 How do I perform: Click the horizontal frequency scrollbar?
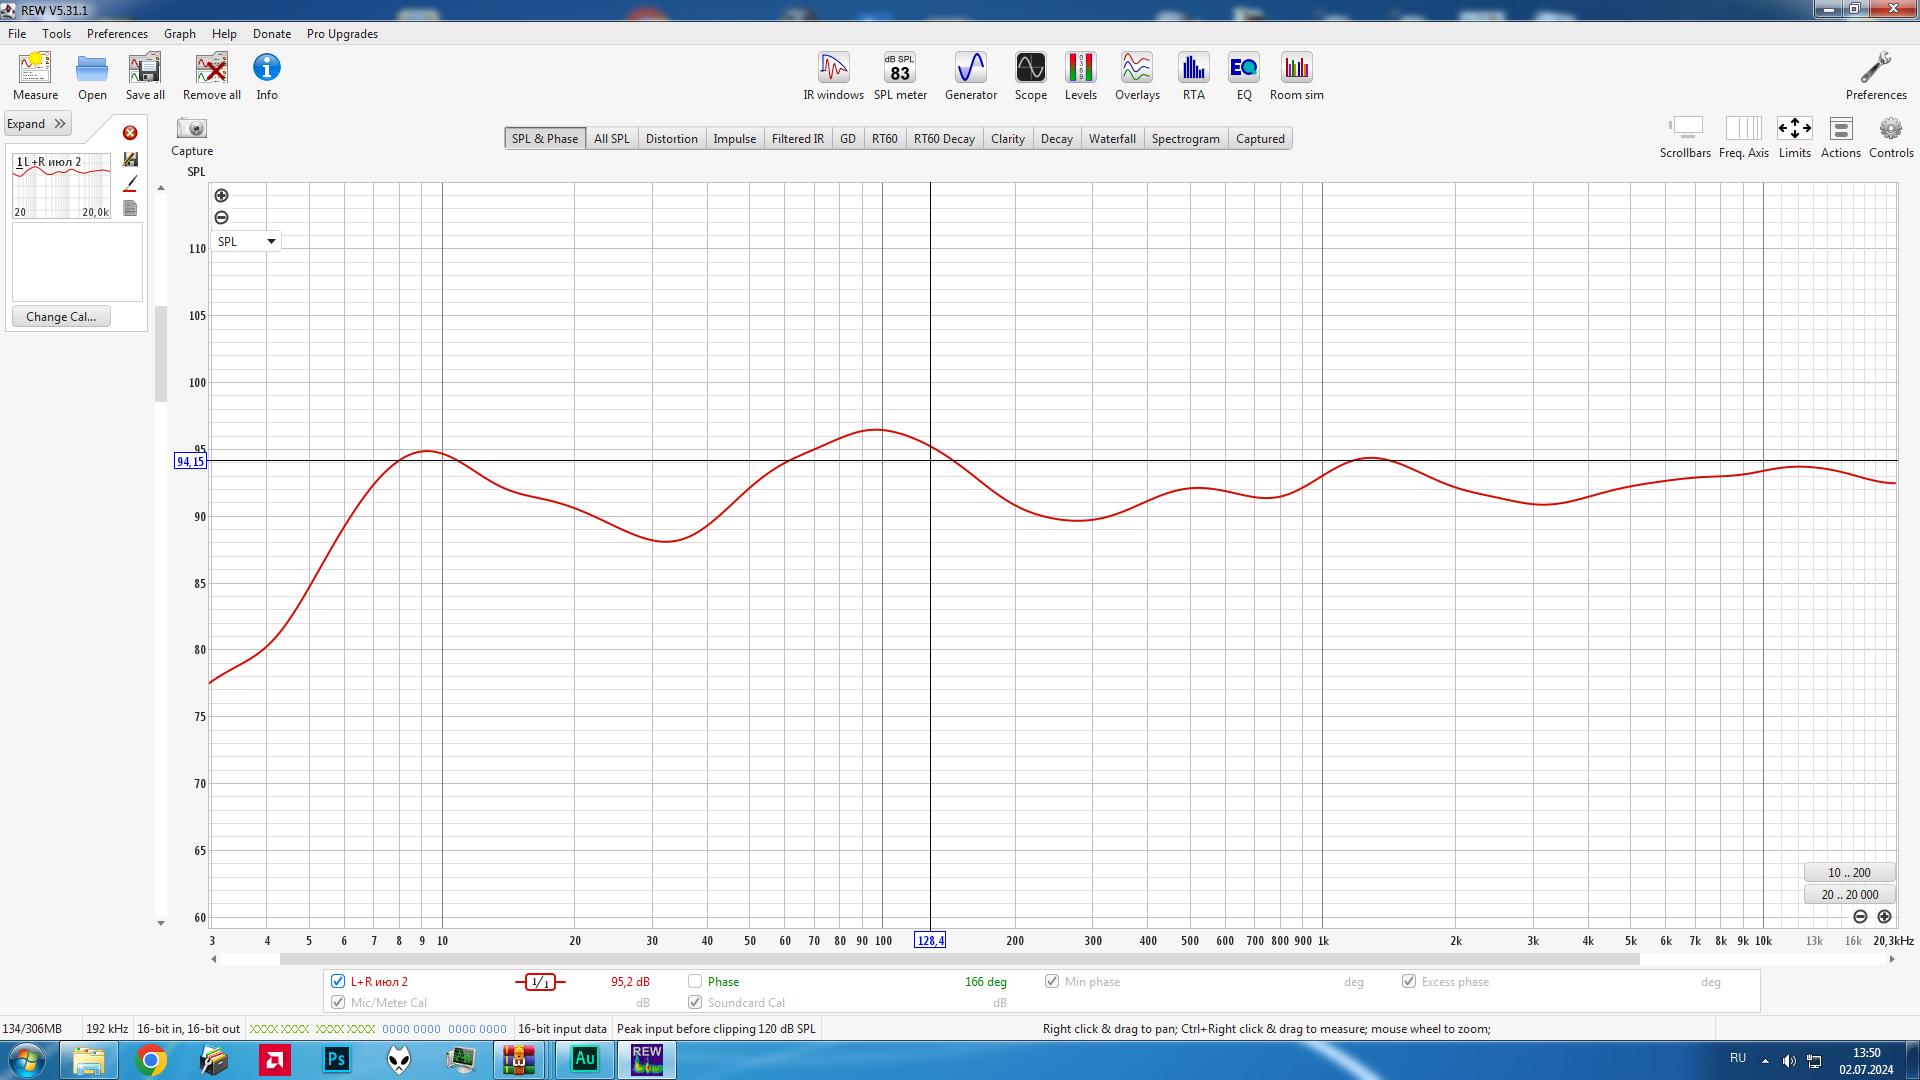point(960,959)
